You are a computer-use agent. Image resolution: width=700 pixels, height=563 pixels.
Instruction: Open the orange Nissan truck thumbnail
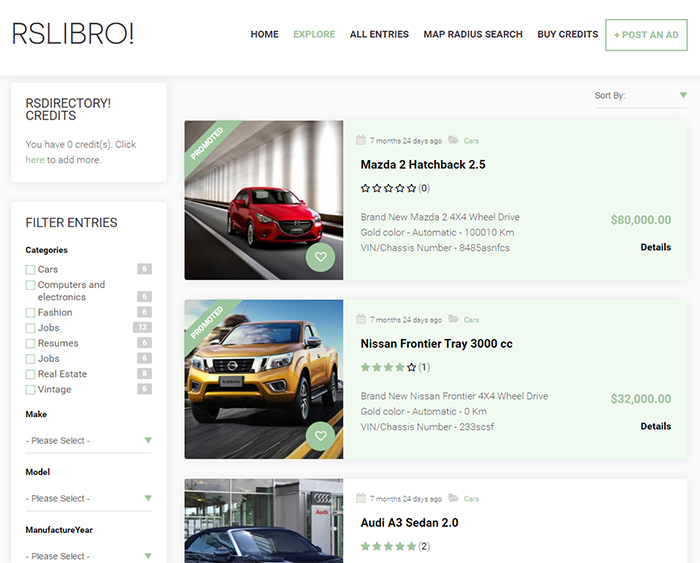pos(264,379)
